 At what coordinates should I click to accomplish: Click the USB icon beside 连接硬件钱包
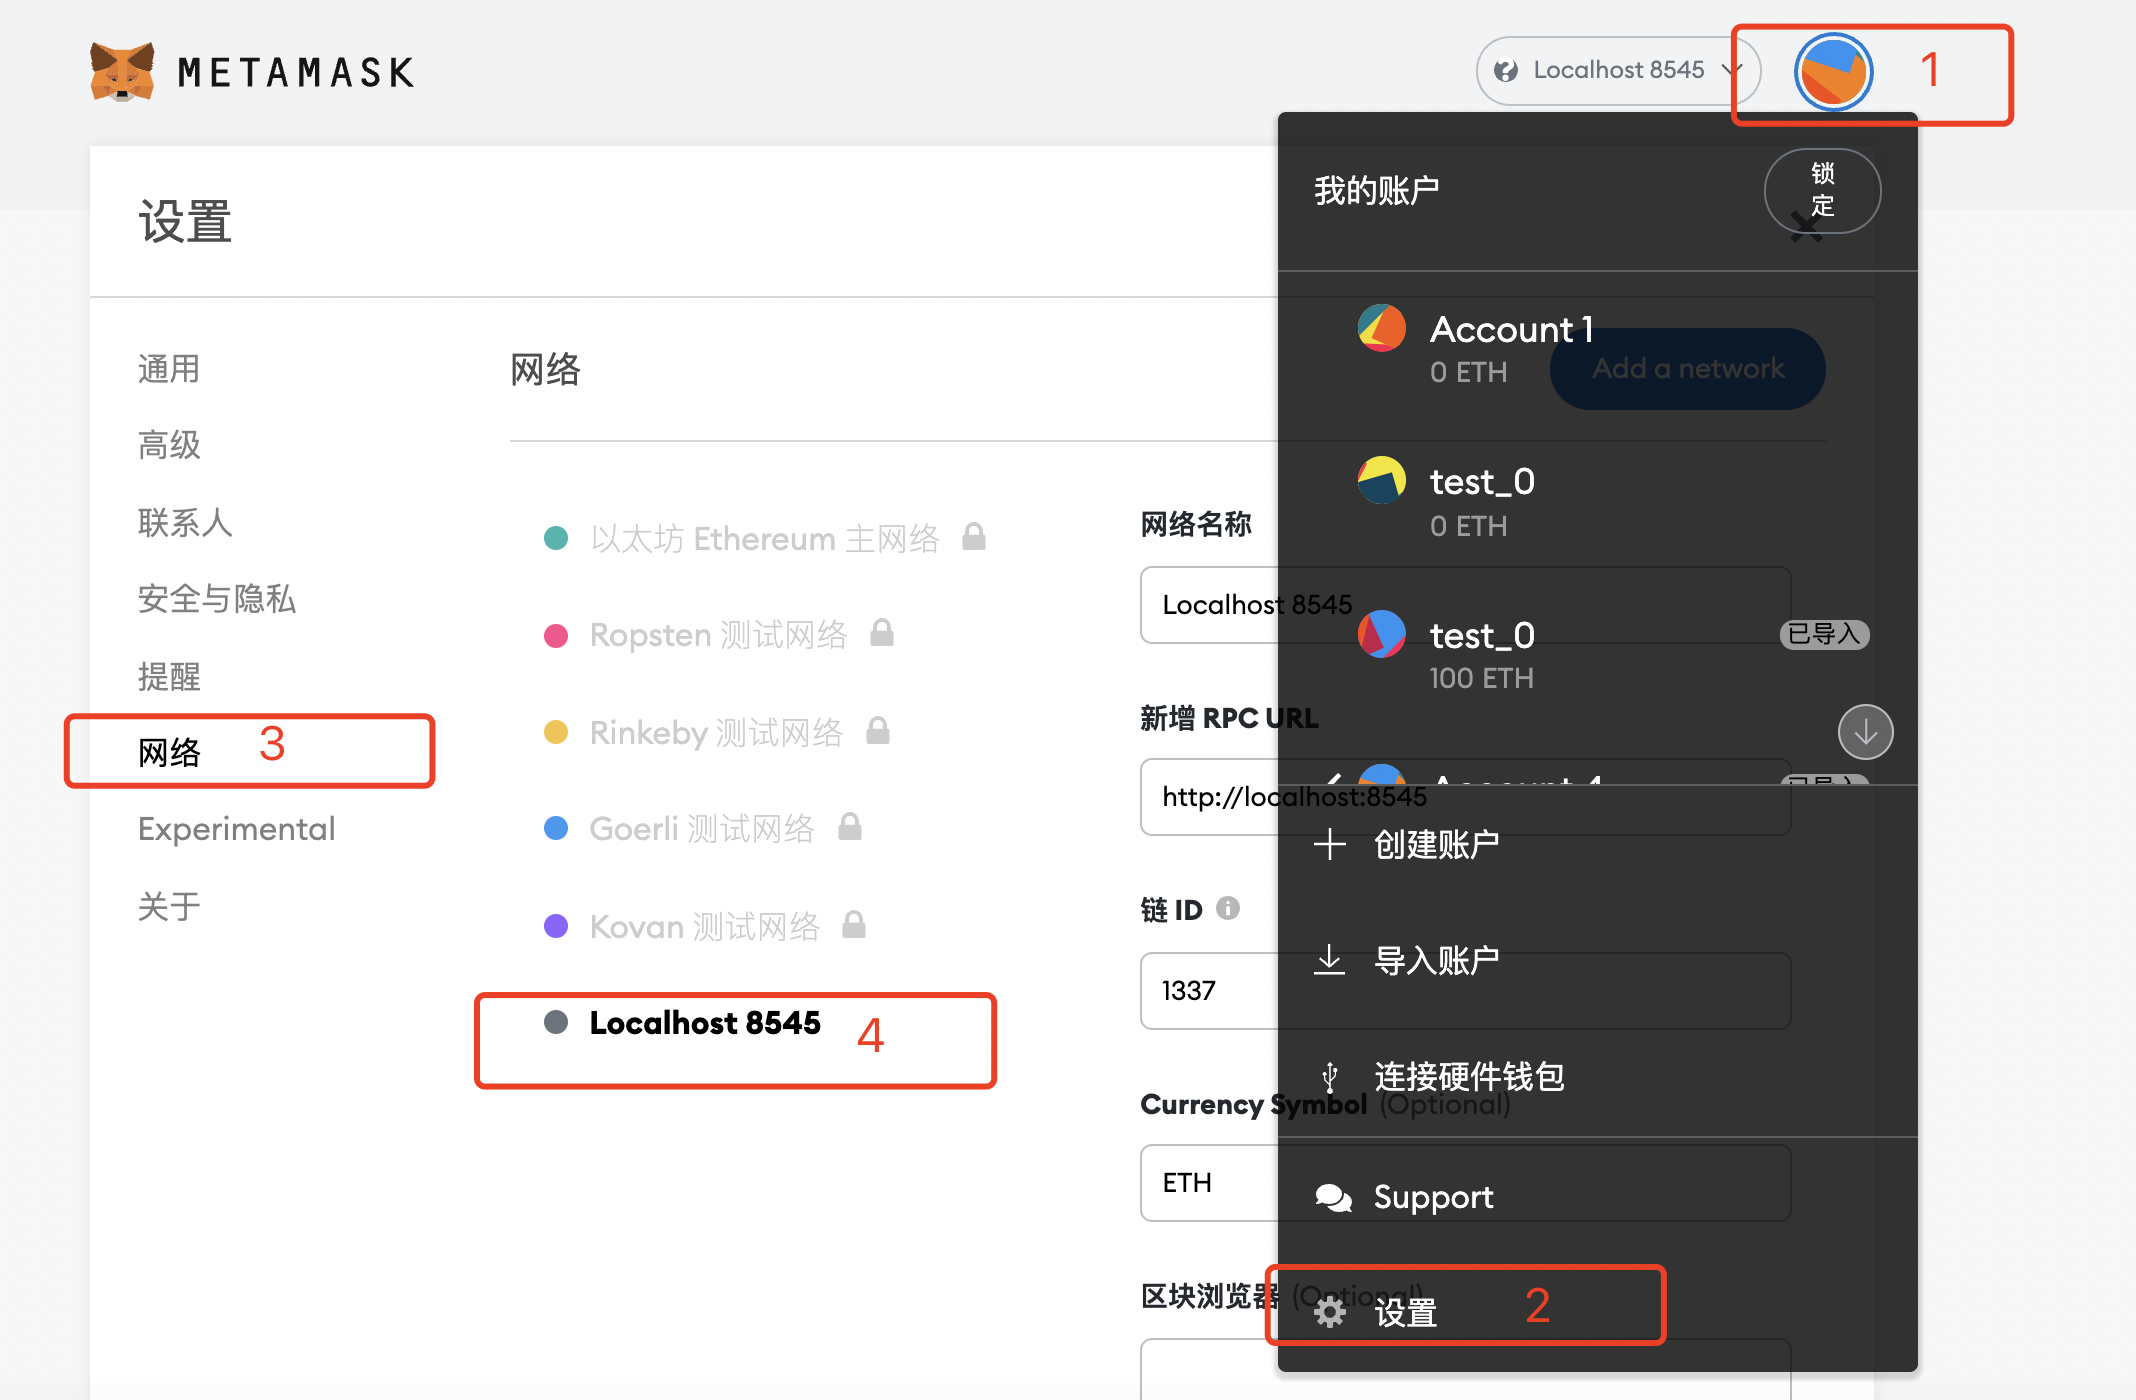(x=1329, y=1077)
